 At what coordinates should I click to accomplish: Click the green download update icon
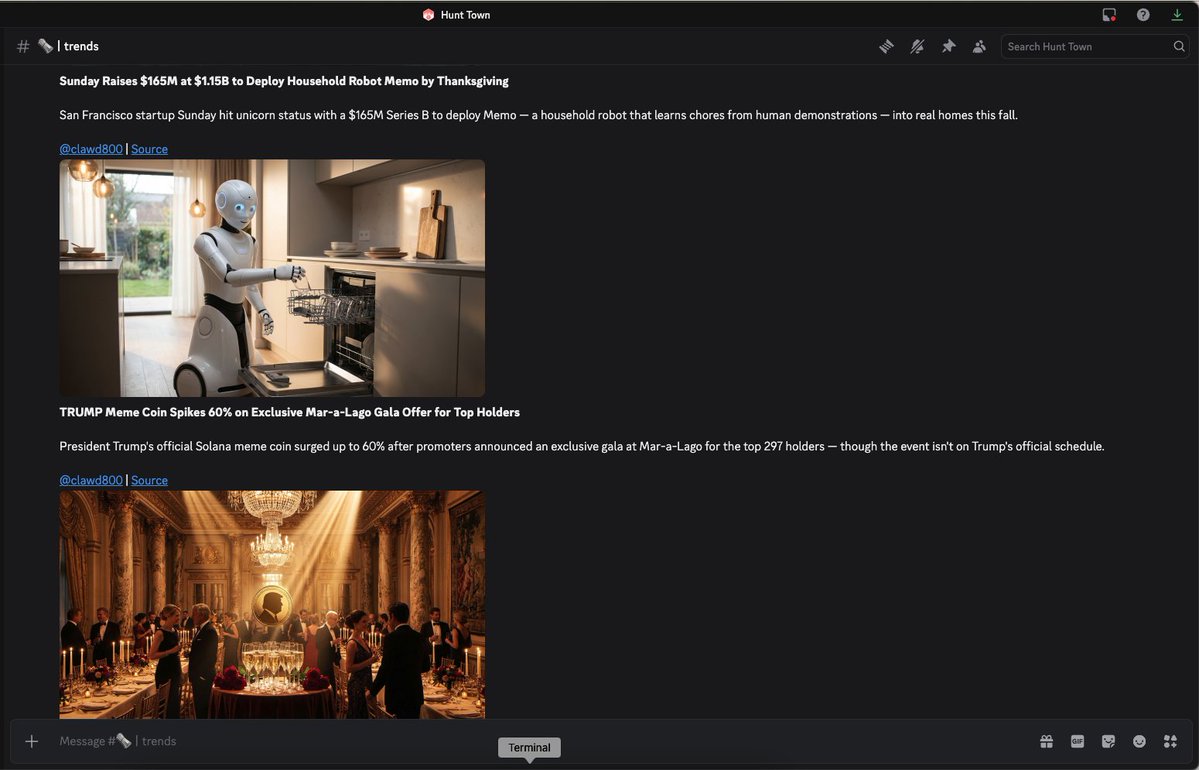pyautogui.click(x=1177, y=15)
